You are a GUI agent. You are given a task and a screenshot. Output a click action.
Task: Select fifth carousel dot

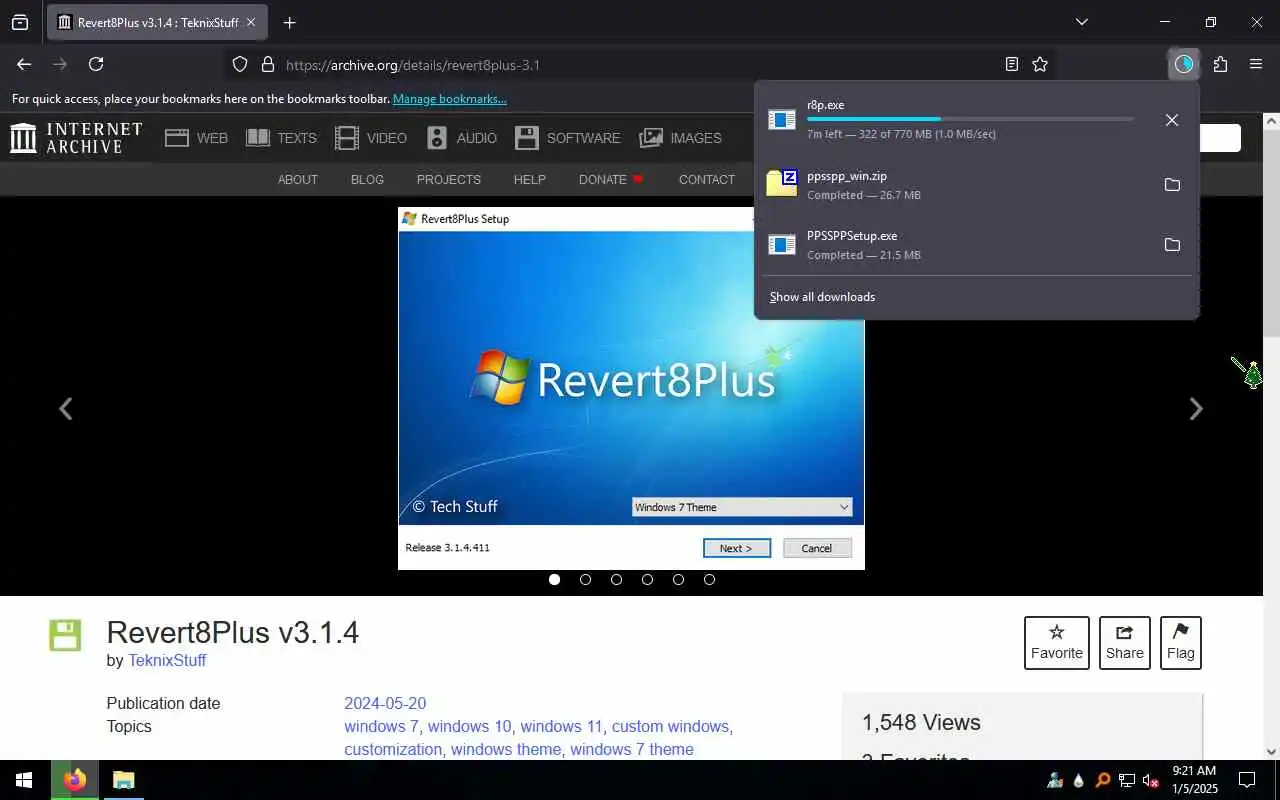coord(679,579)
